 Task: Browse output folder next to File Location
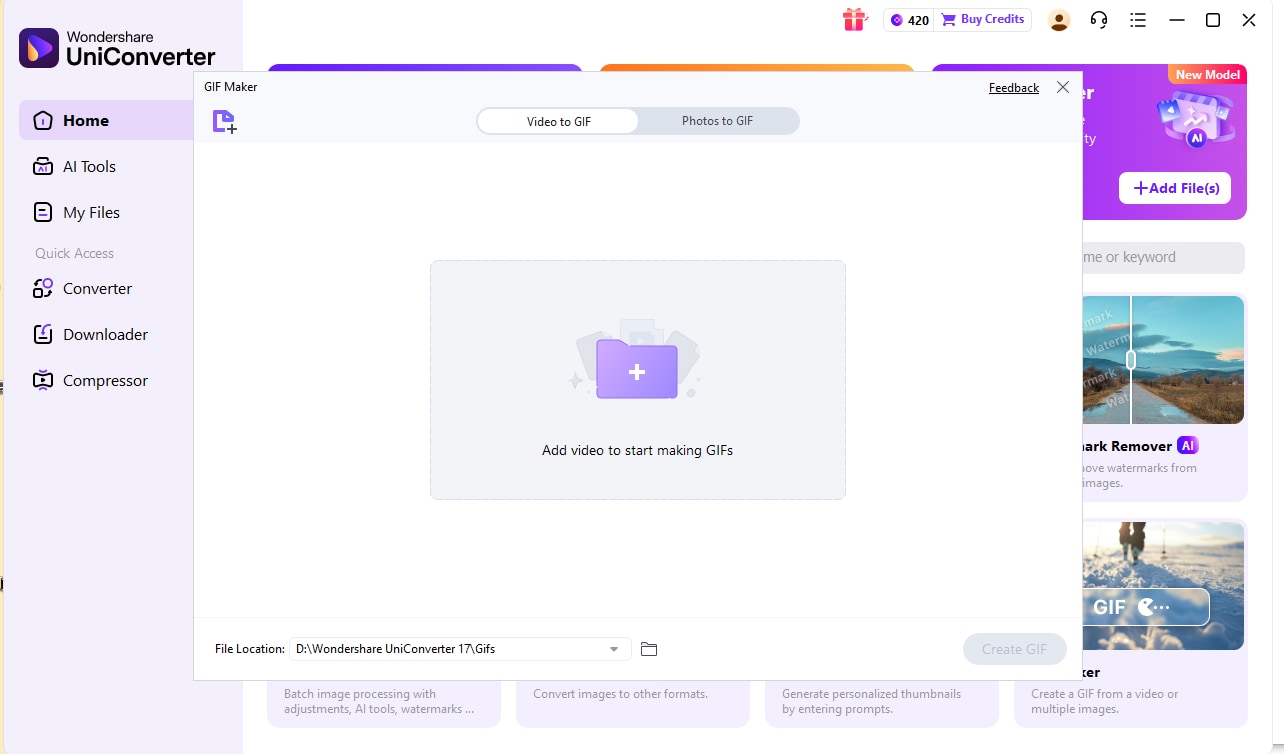(x=649, y=649)
